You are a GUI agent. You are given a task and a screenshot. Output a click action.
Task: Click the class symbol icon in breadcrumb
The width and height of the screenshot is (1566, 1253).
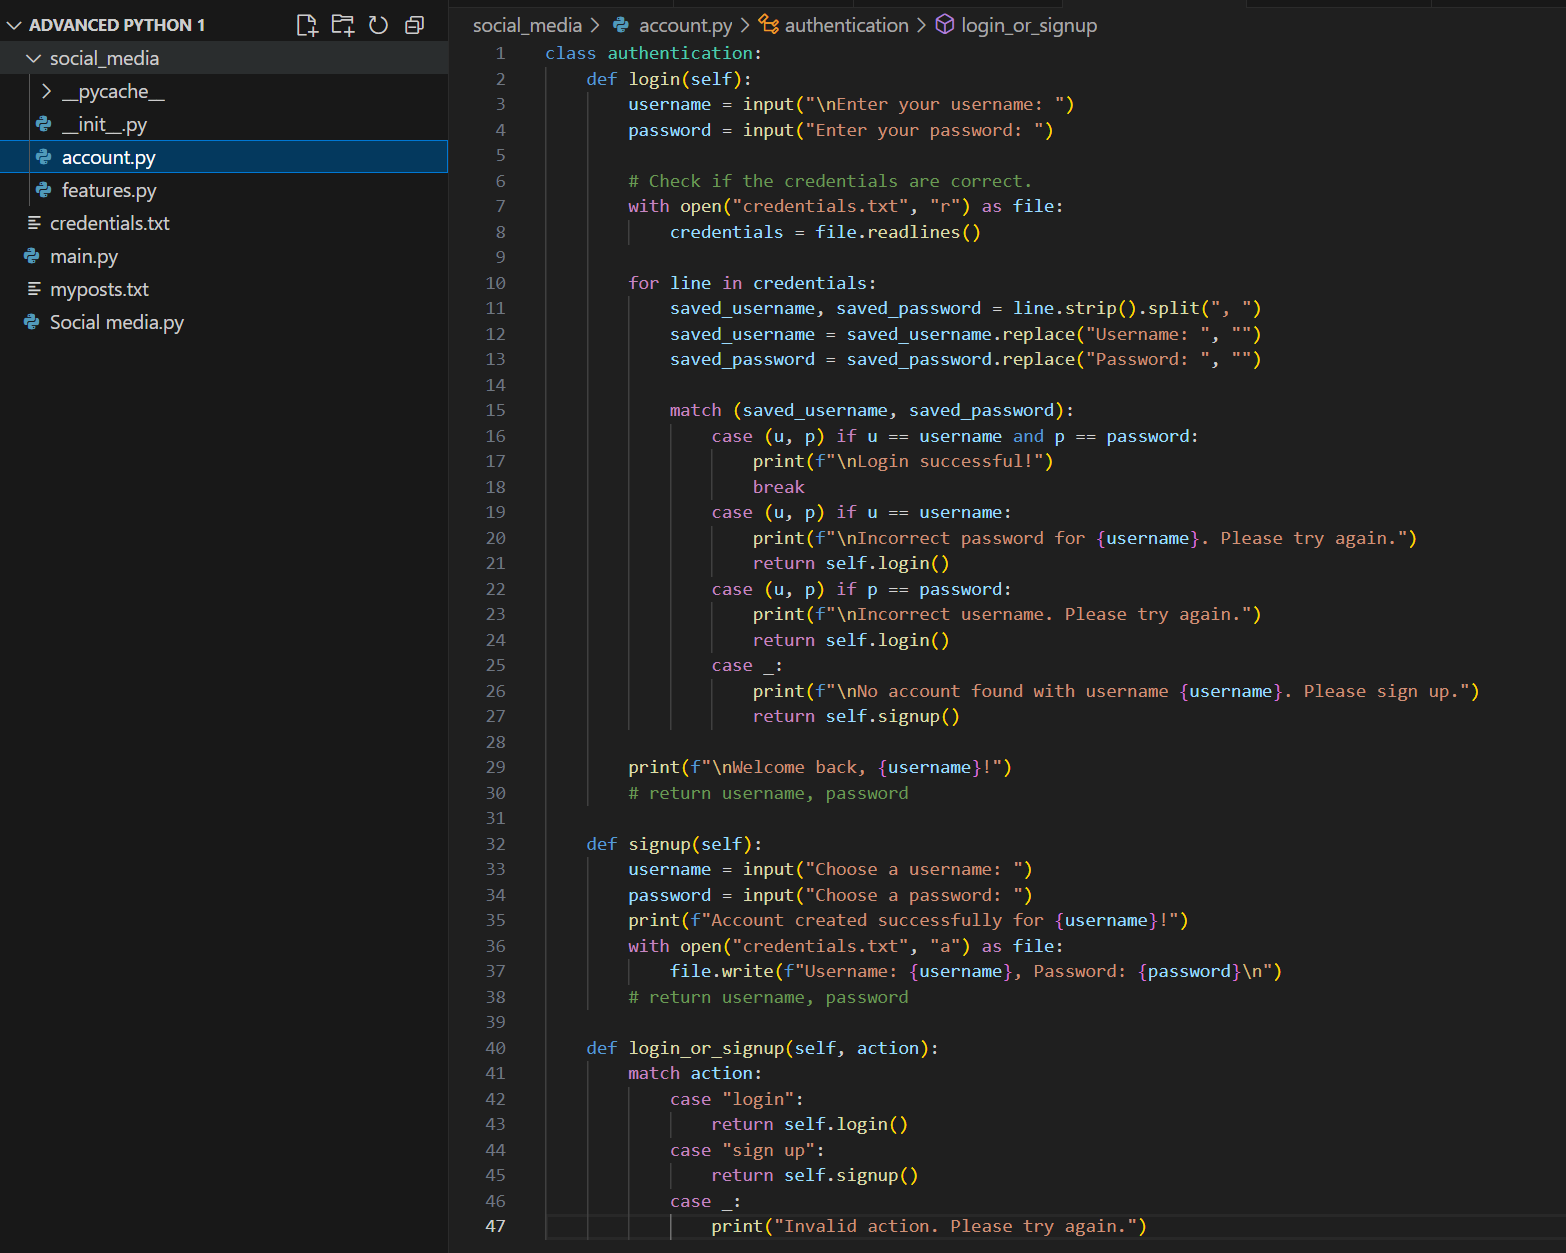[769, 25]
